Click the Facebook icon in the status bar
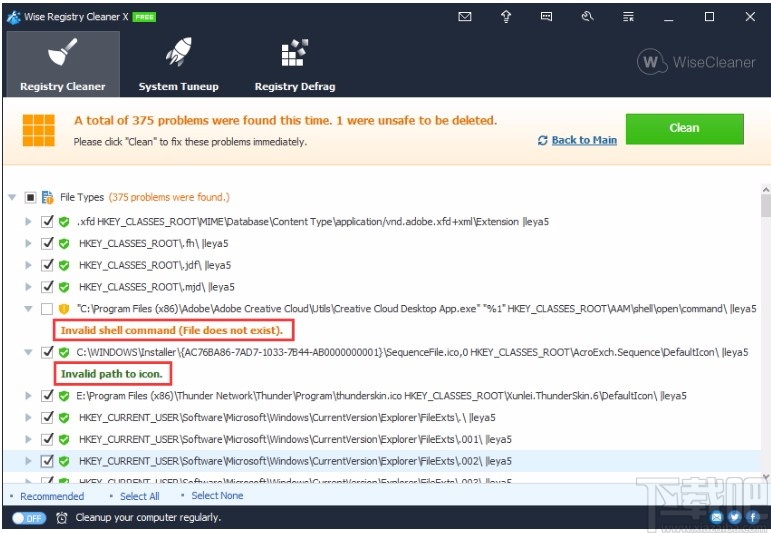This screenshot has width=771, height=533. click(x=752, y=517)
